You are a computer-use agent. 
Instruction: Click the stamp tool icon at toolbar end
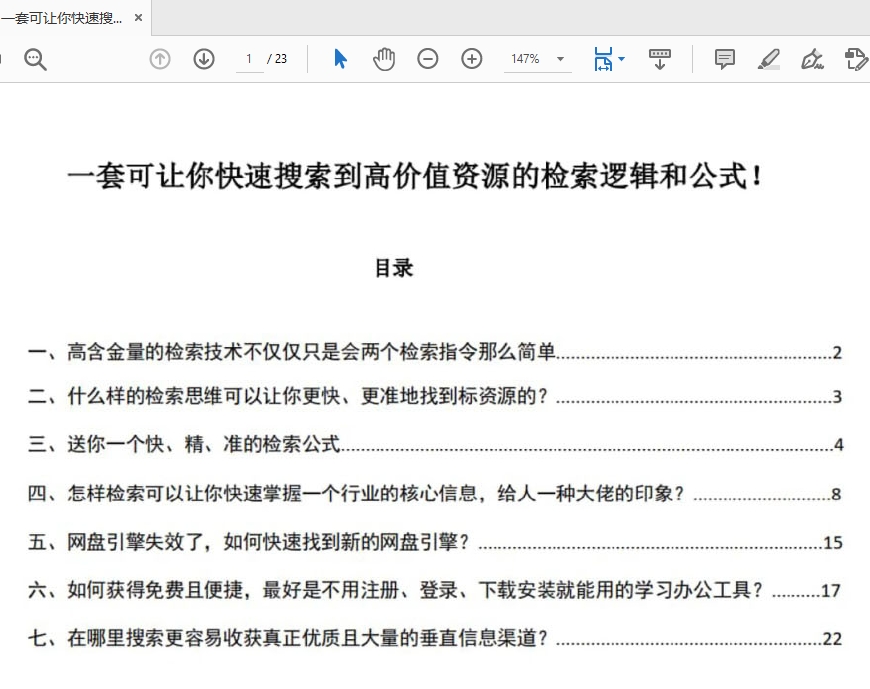pos(855,59)
